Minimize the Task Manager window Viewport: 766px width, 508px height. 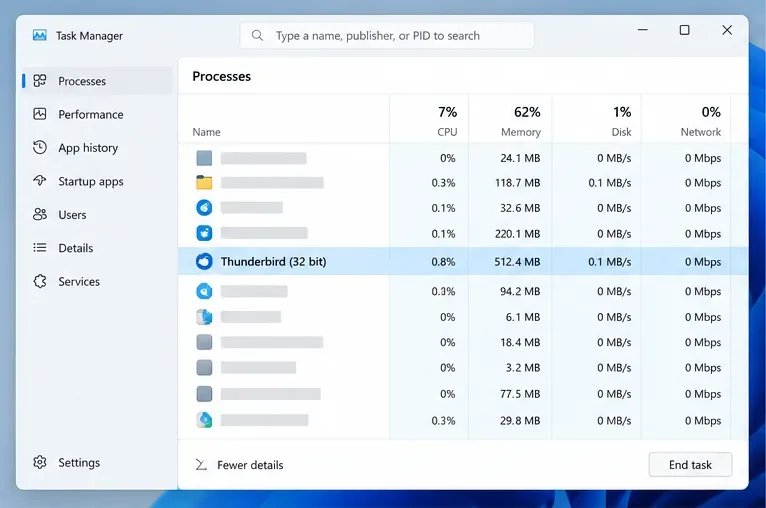642,30
